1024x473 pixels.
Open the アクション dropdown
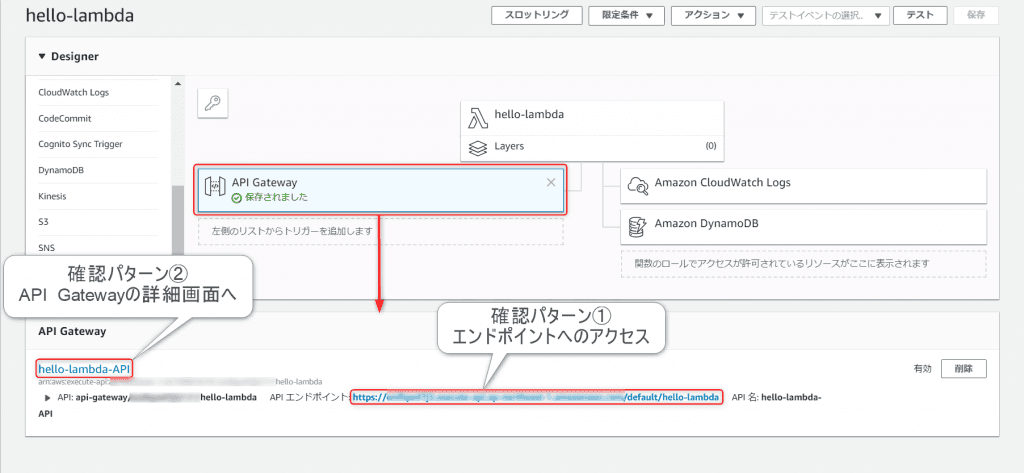713,15
